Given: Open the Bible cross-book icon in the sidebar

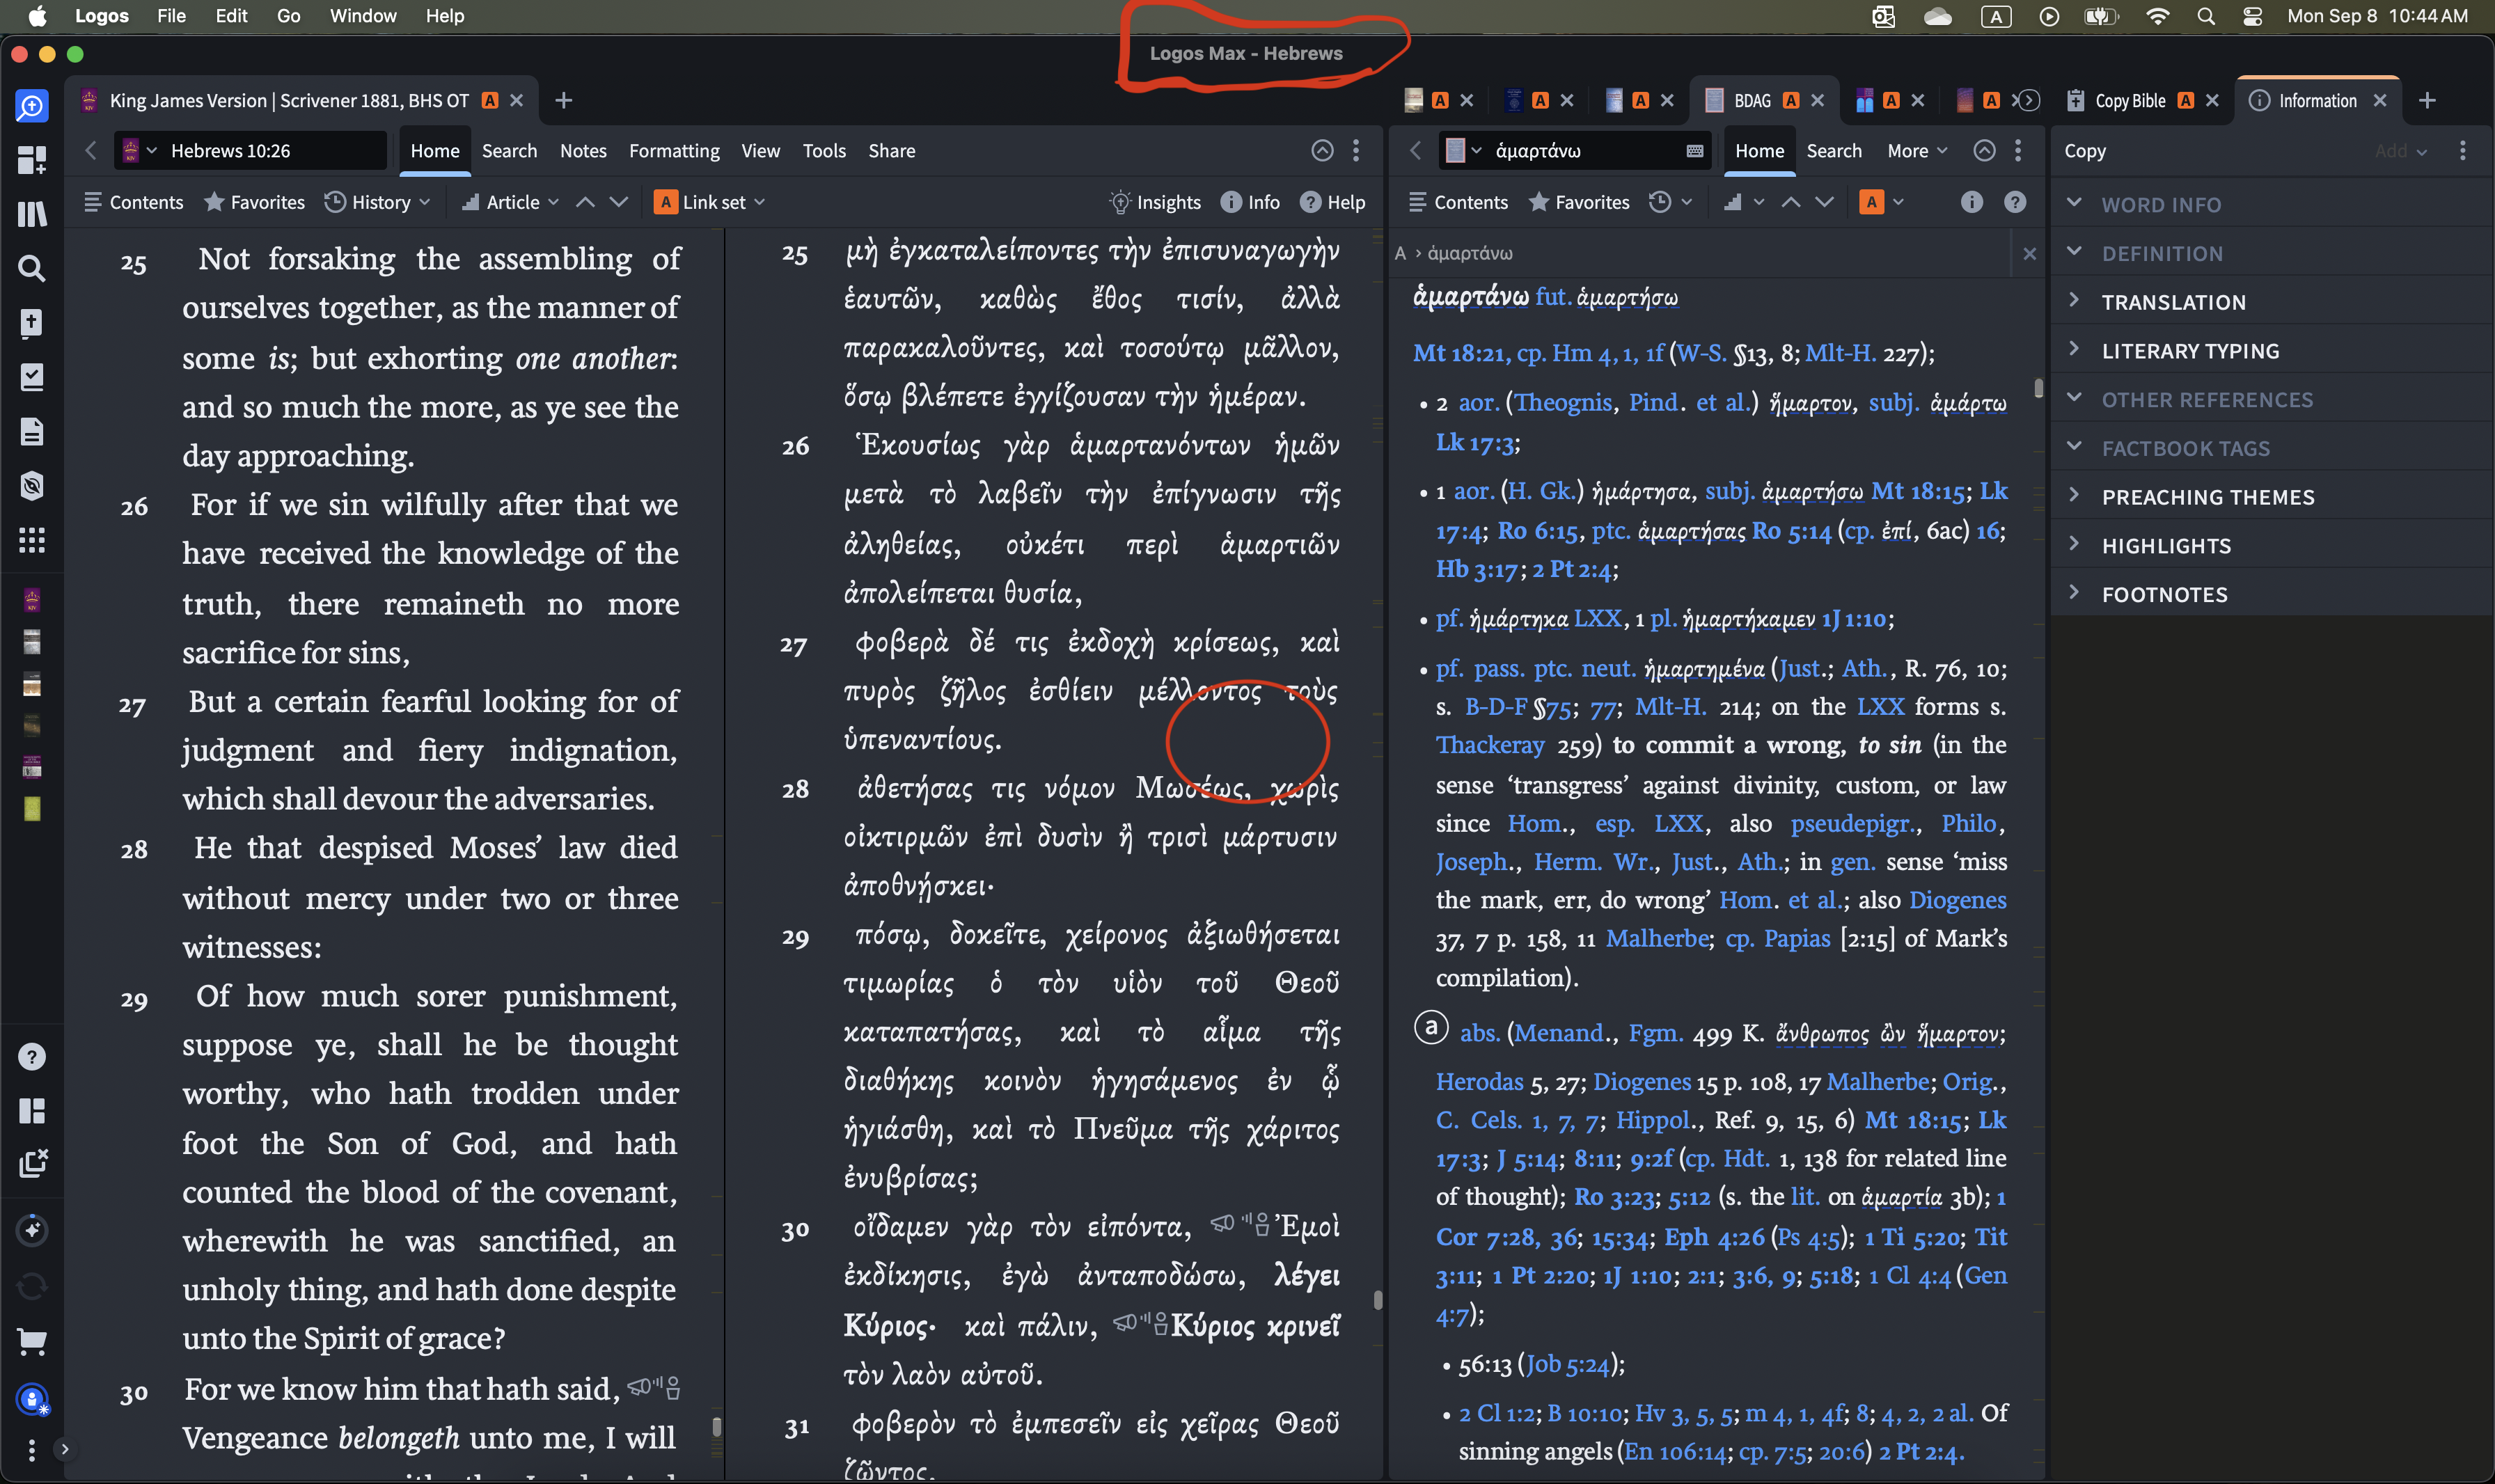Looking at the screenshot, I should (x=32, y=322).
